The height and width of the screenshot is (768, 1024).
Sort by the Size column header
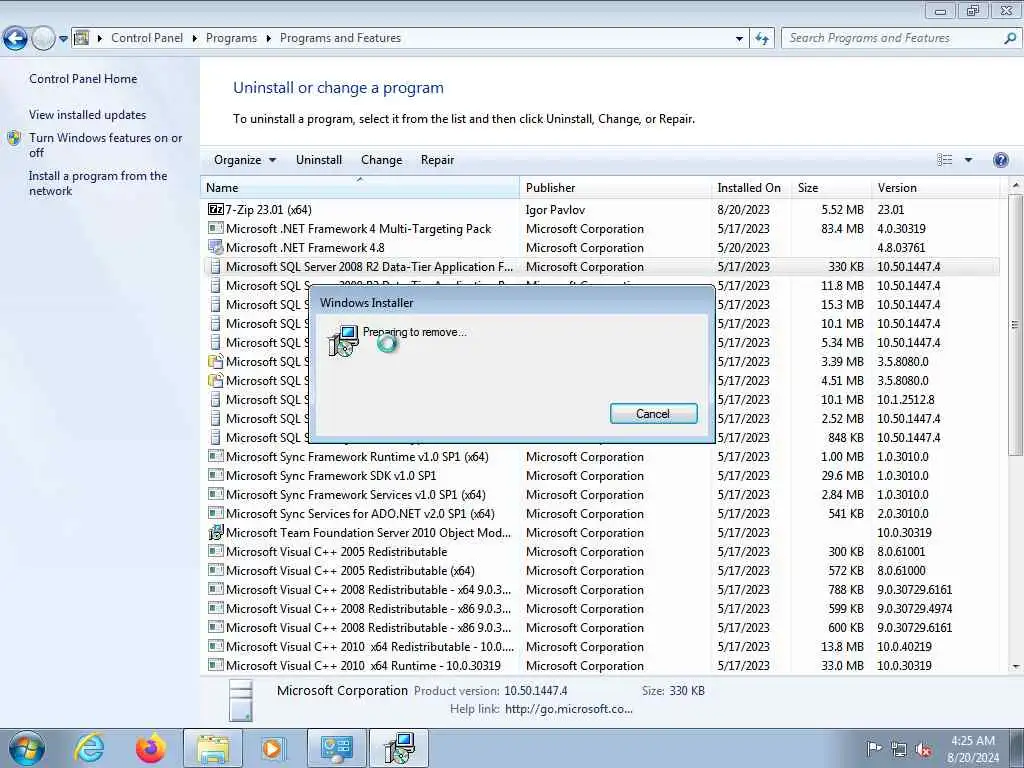coord(831,187)
